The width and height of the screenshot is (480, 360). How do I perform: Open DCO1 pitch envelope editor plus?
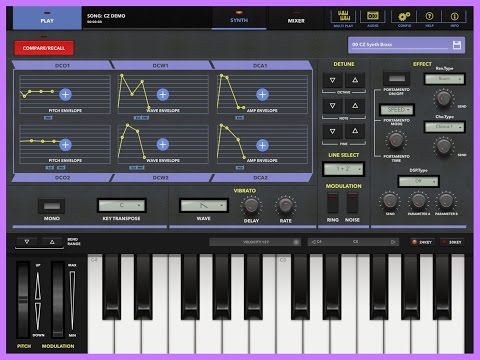[65, 95]
